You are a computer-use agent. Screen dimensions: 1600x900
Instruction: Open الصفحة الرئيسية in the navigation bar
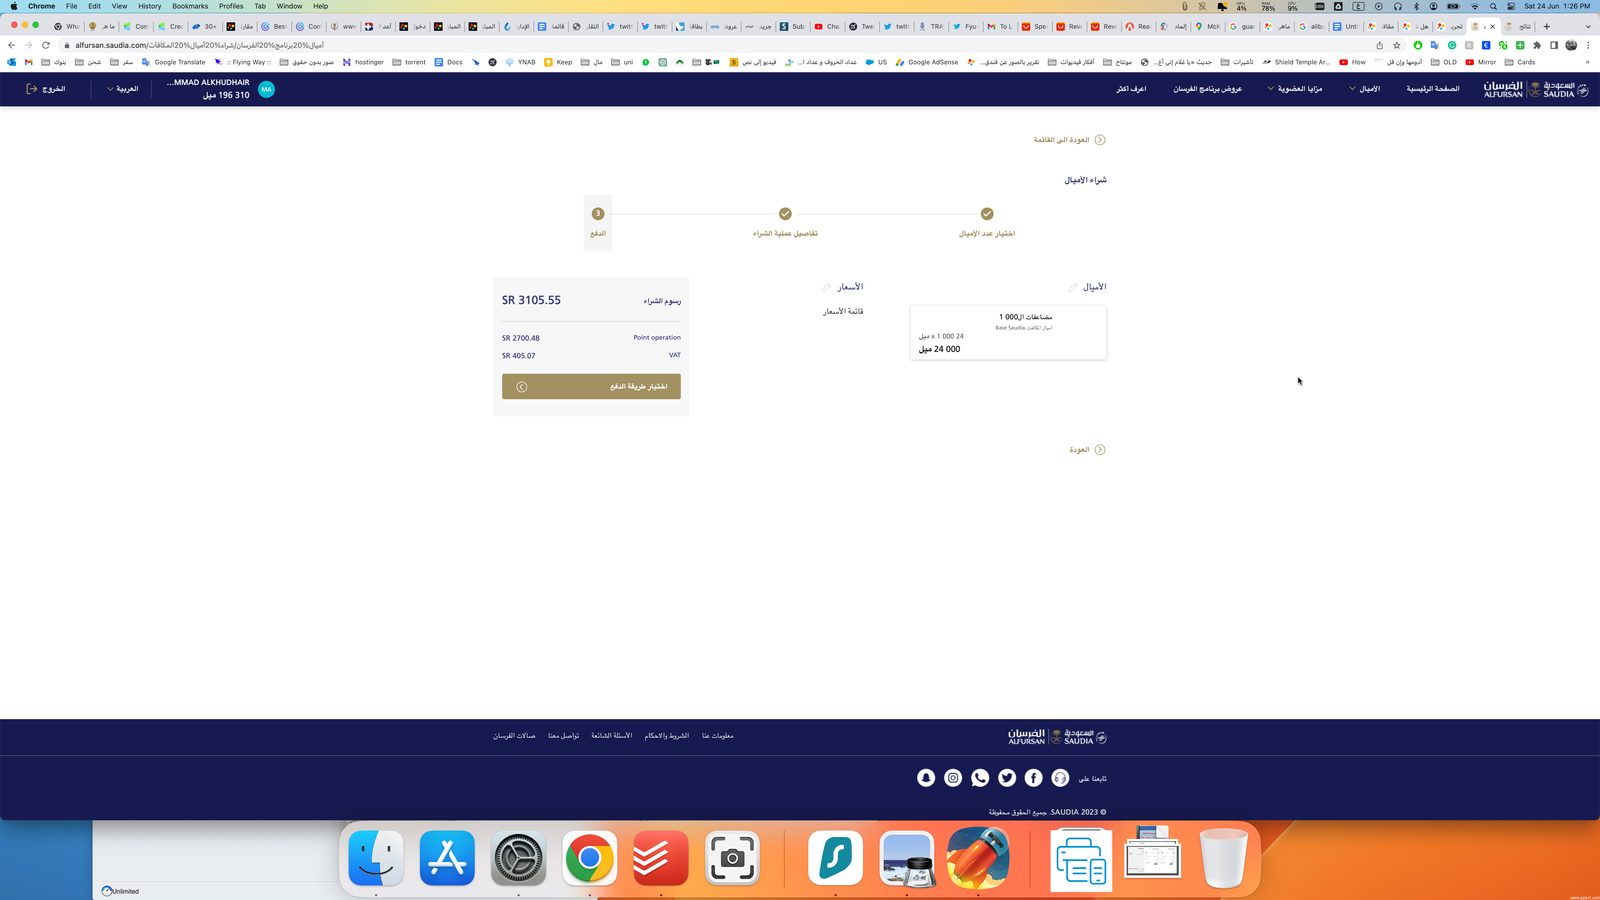click(1432, 89)
